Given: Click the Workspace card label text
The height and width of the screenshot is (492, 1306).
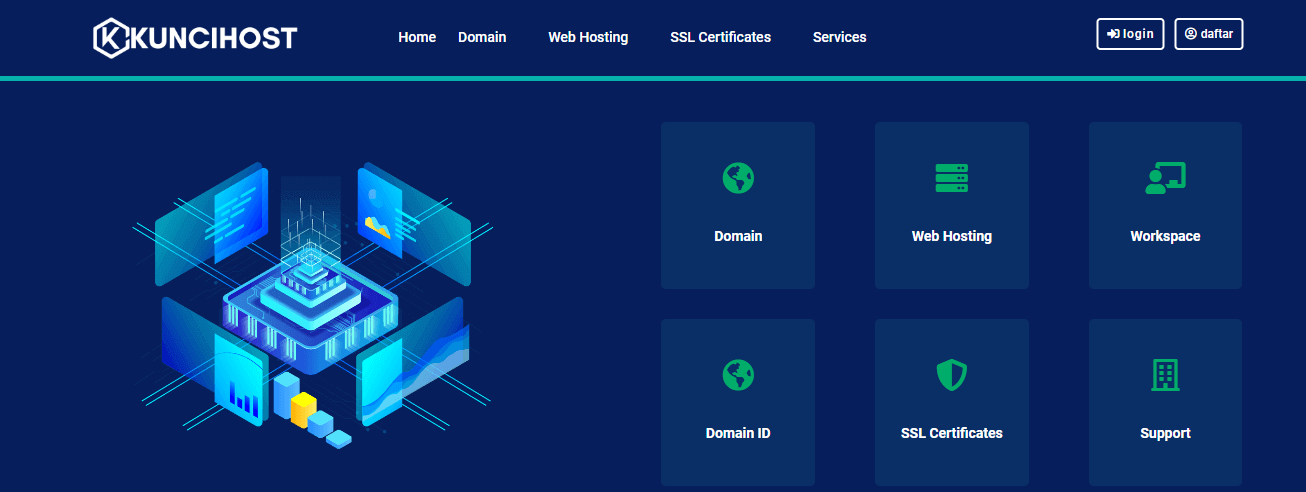Looking at the screenshot, I should [x=1165, y=237].
